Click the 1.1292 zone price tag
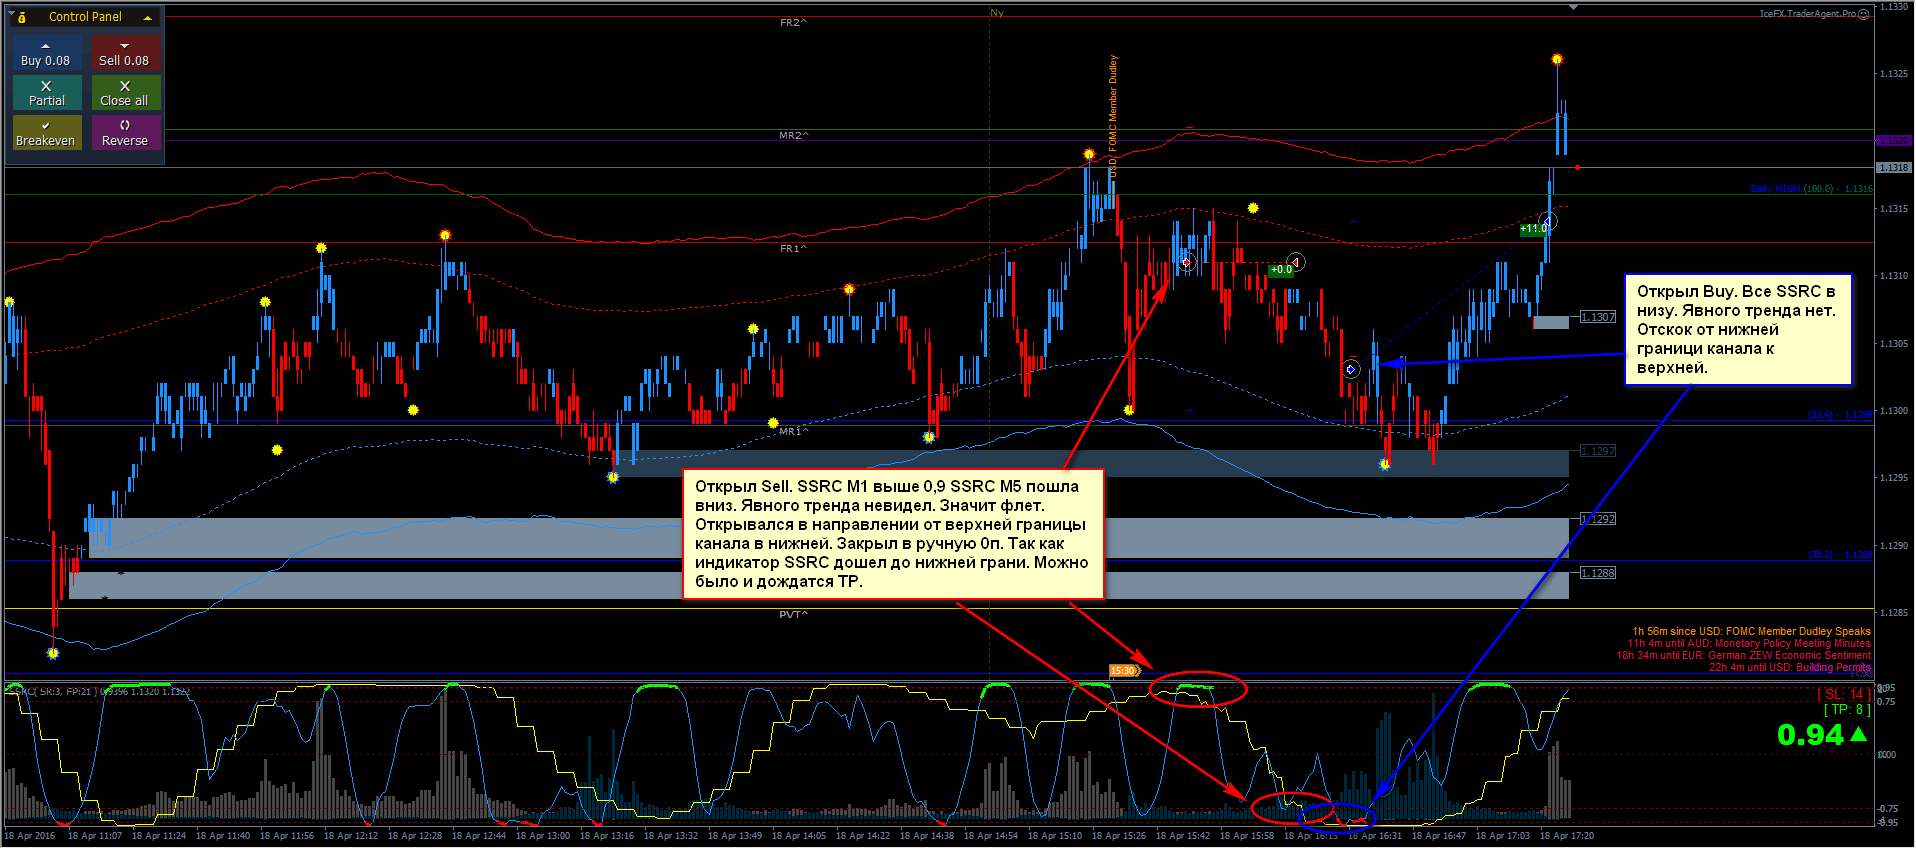 click(1598, 519)
